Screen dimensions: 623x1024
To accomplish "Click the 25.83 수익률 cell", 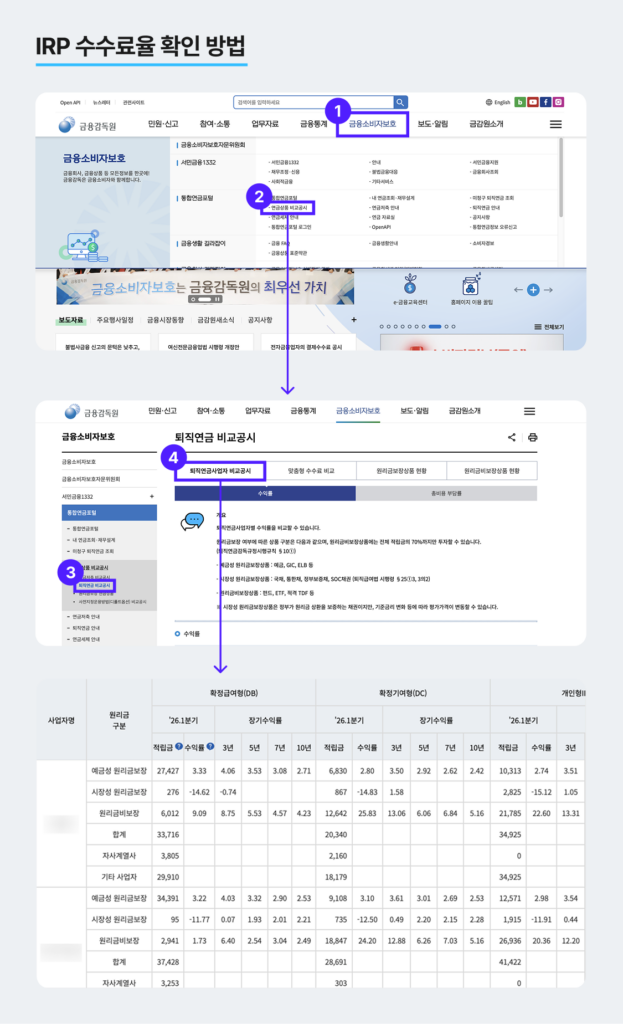I will point(367,813).
